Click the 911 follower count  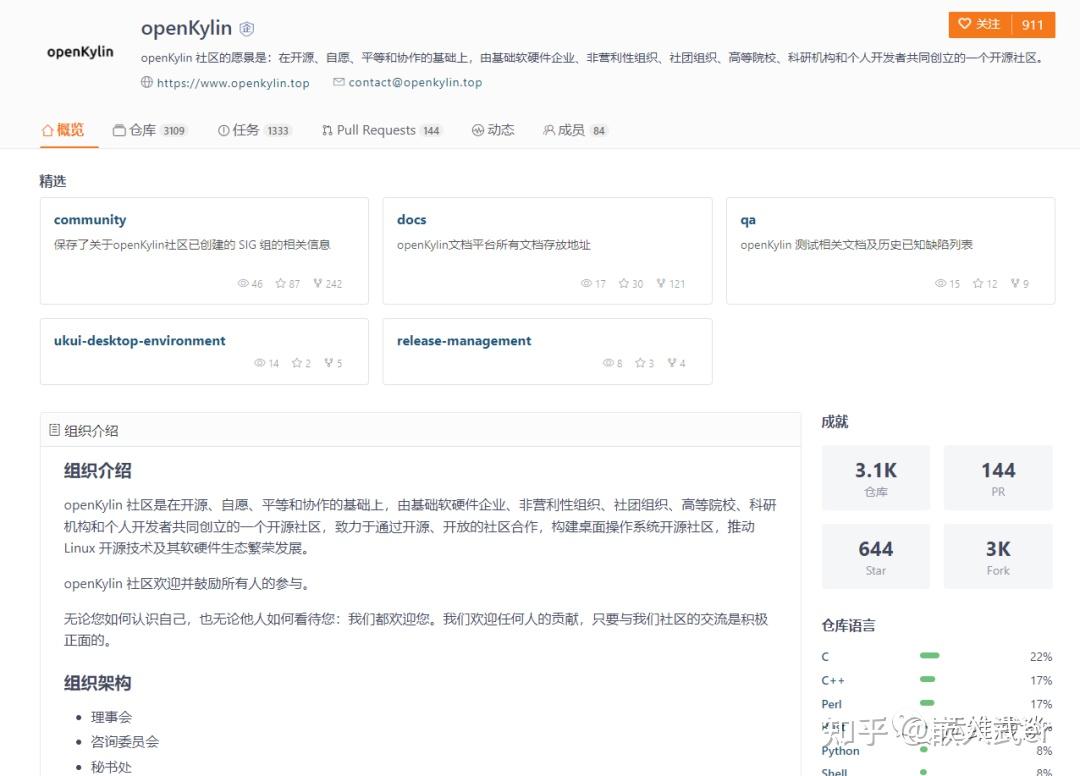click(1033, 24)
